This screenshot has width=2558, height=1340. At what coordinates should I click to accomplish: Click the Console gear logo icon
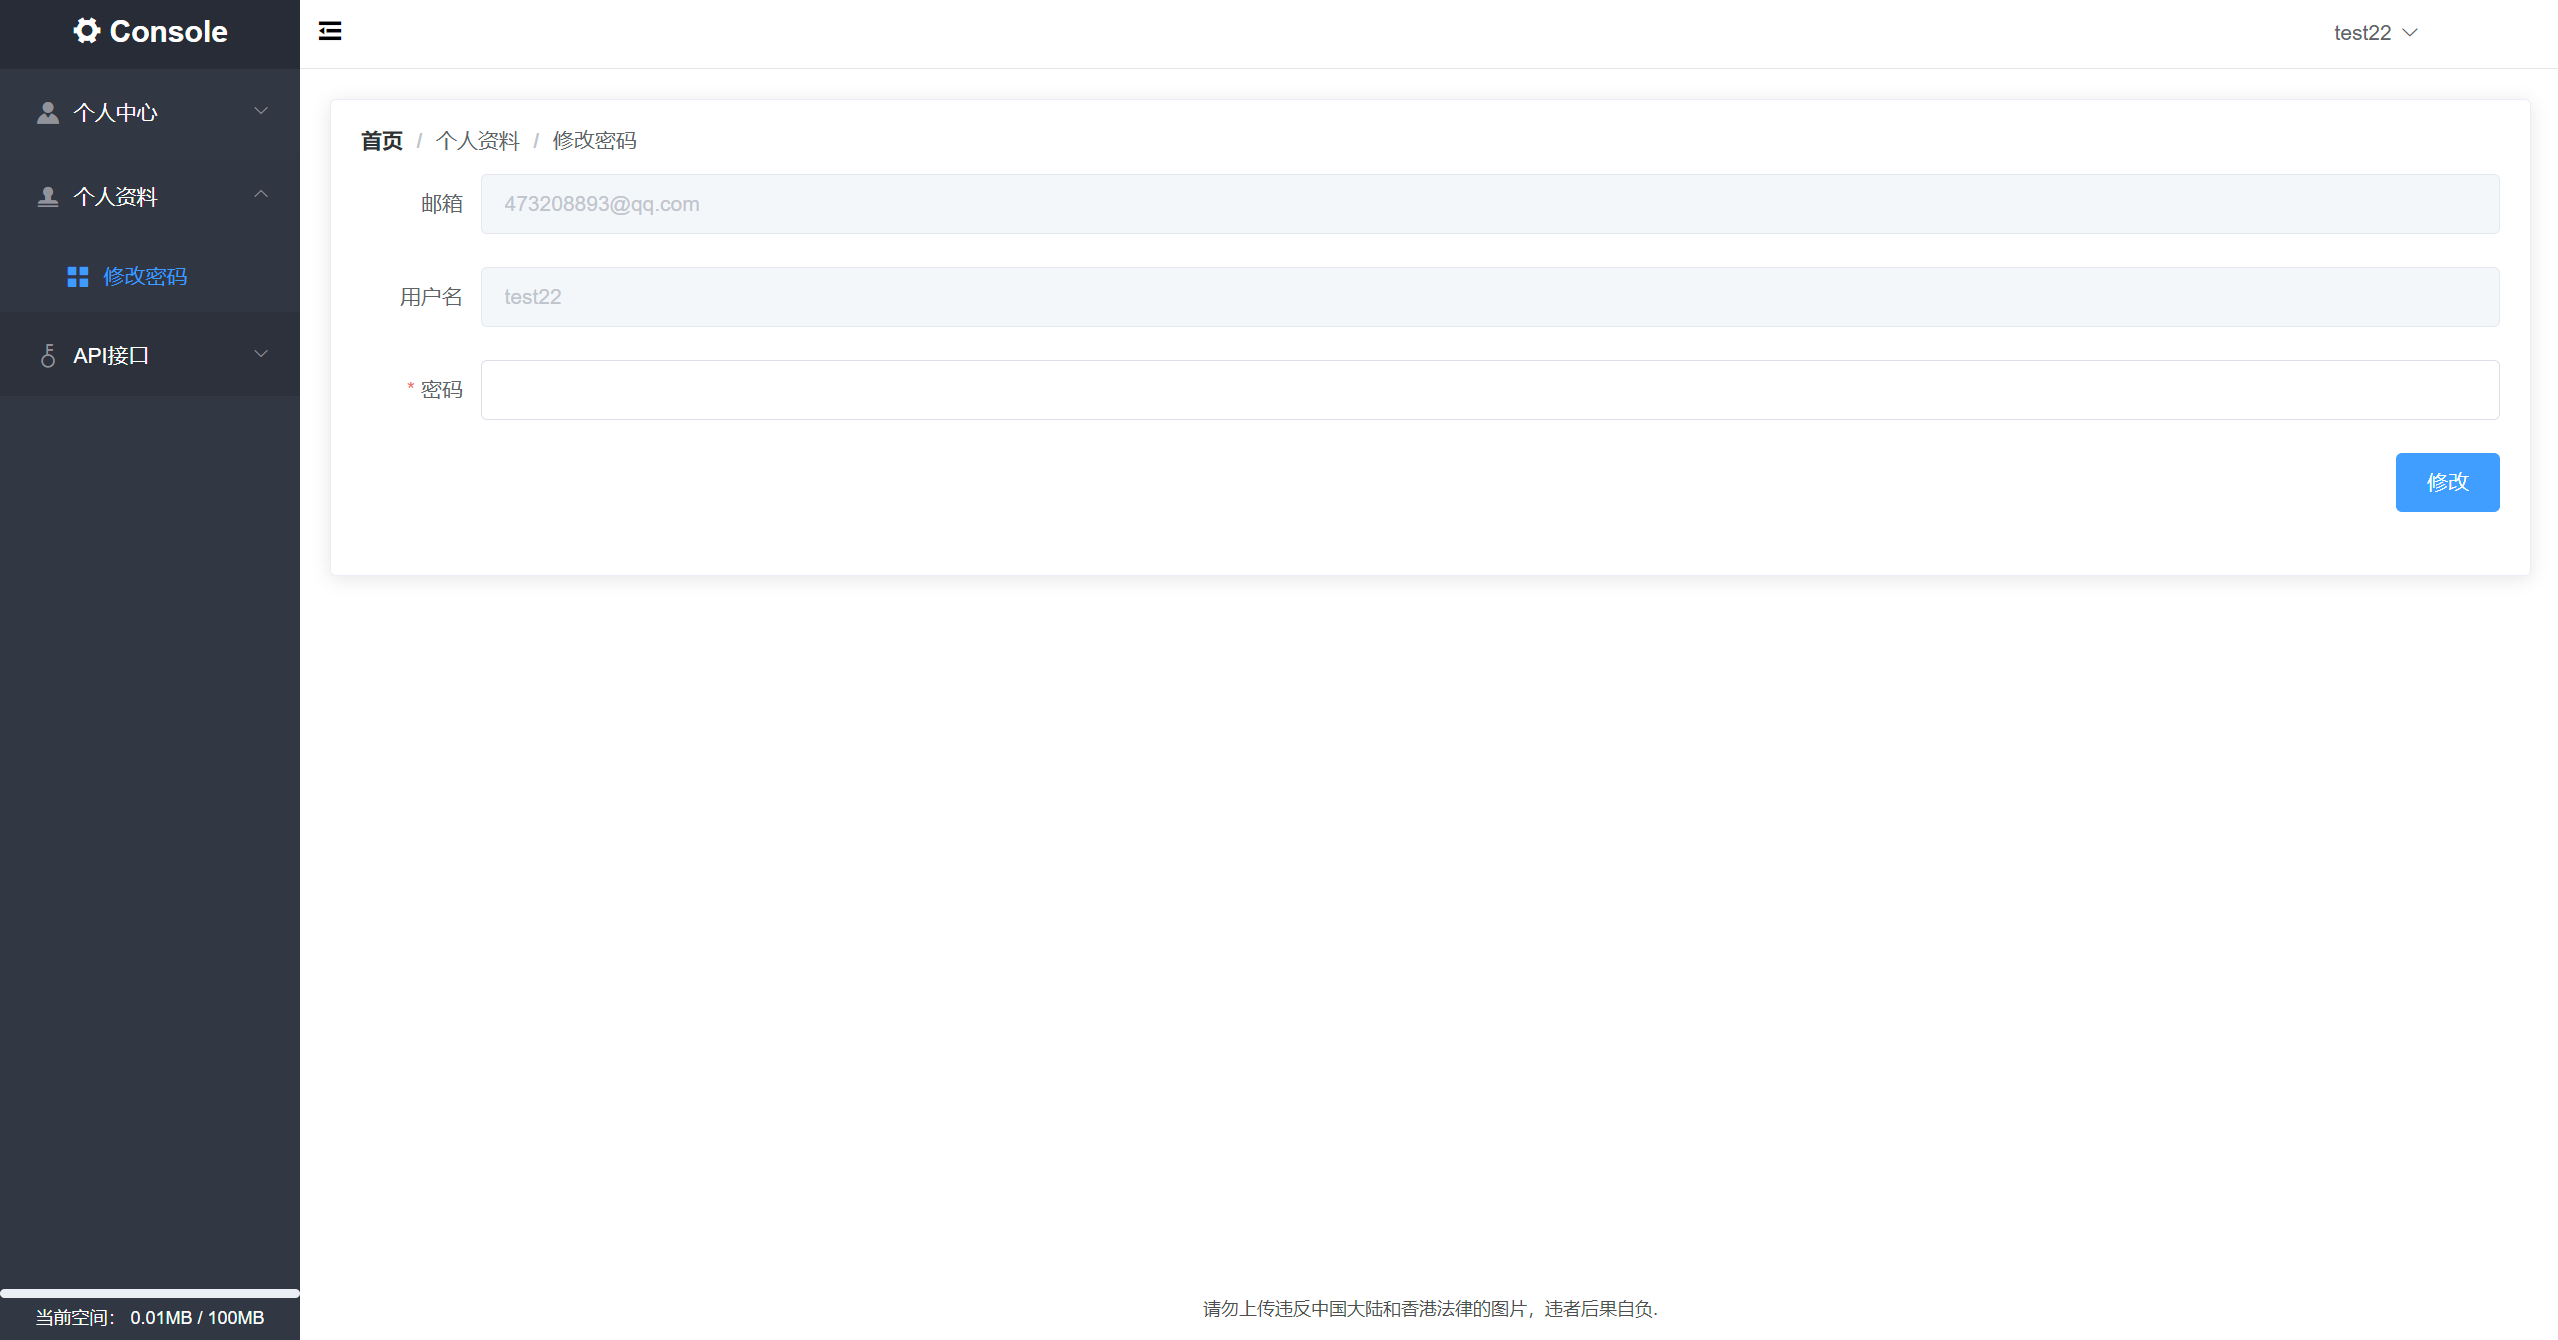tap(87, 31)
